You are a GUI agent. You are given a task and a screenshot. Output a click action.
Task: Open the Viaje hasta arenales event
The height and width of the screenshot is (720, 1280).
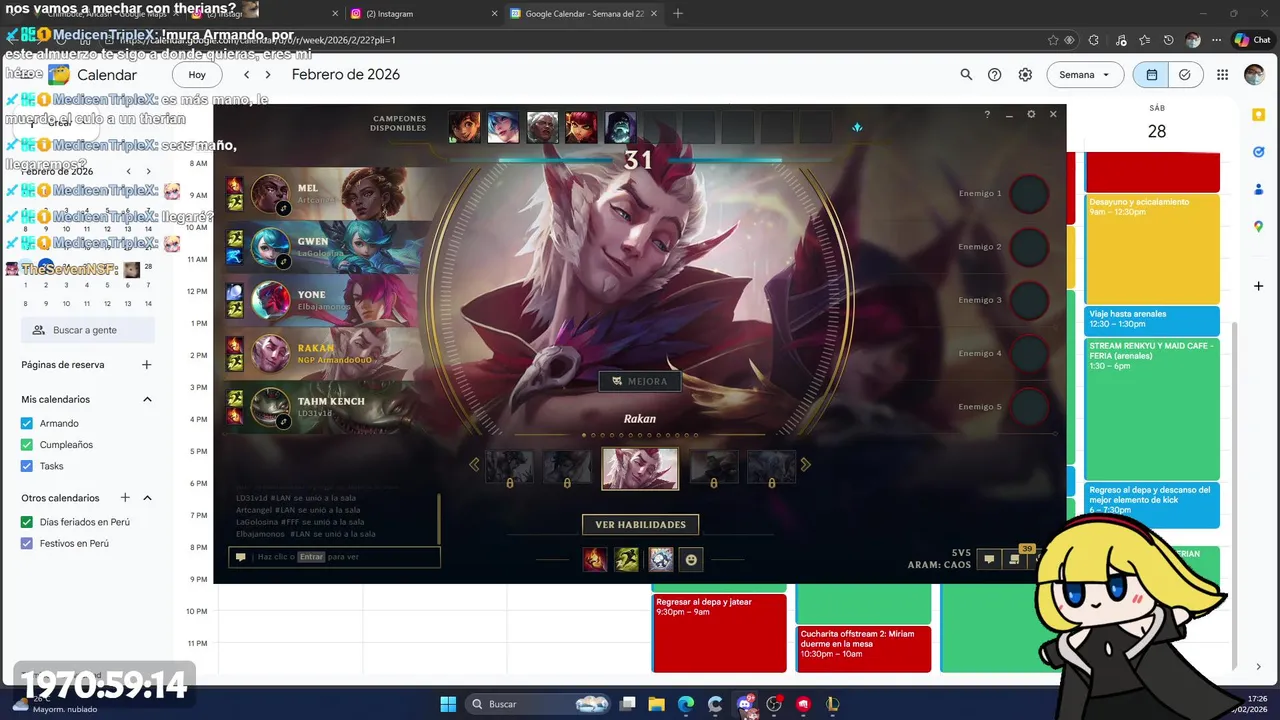coord(1152,321)
